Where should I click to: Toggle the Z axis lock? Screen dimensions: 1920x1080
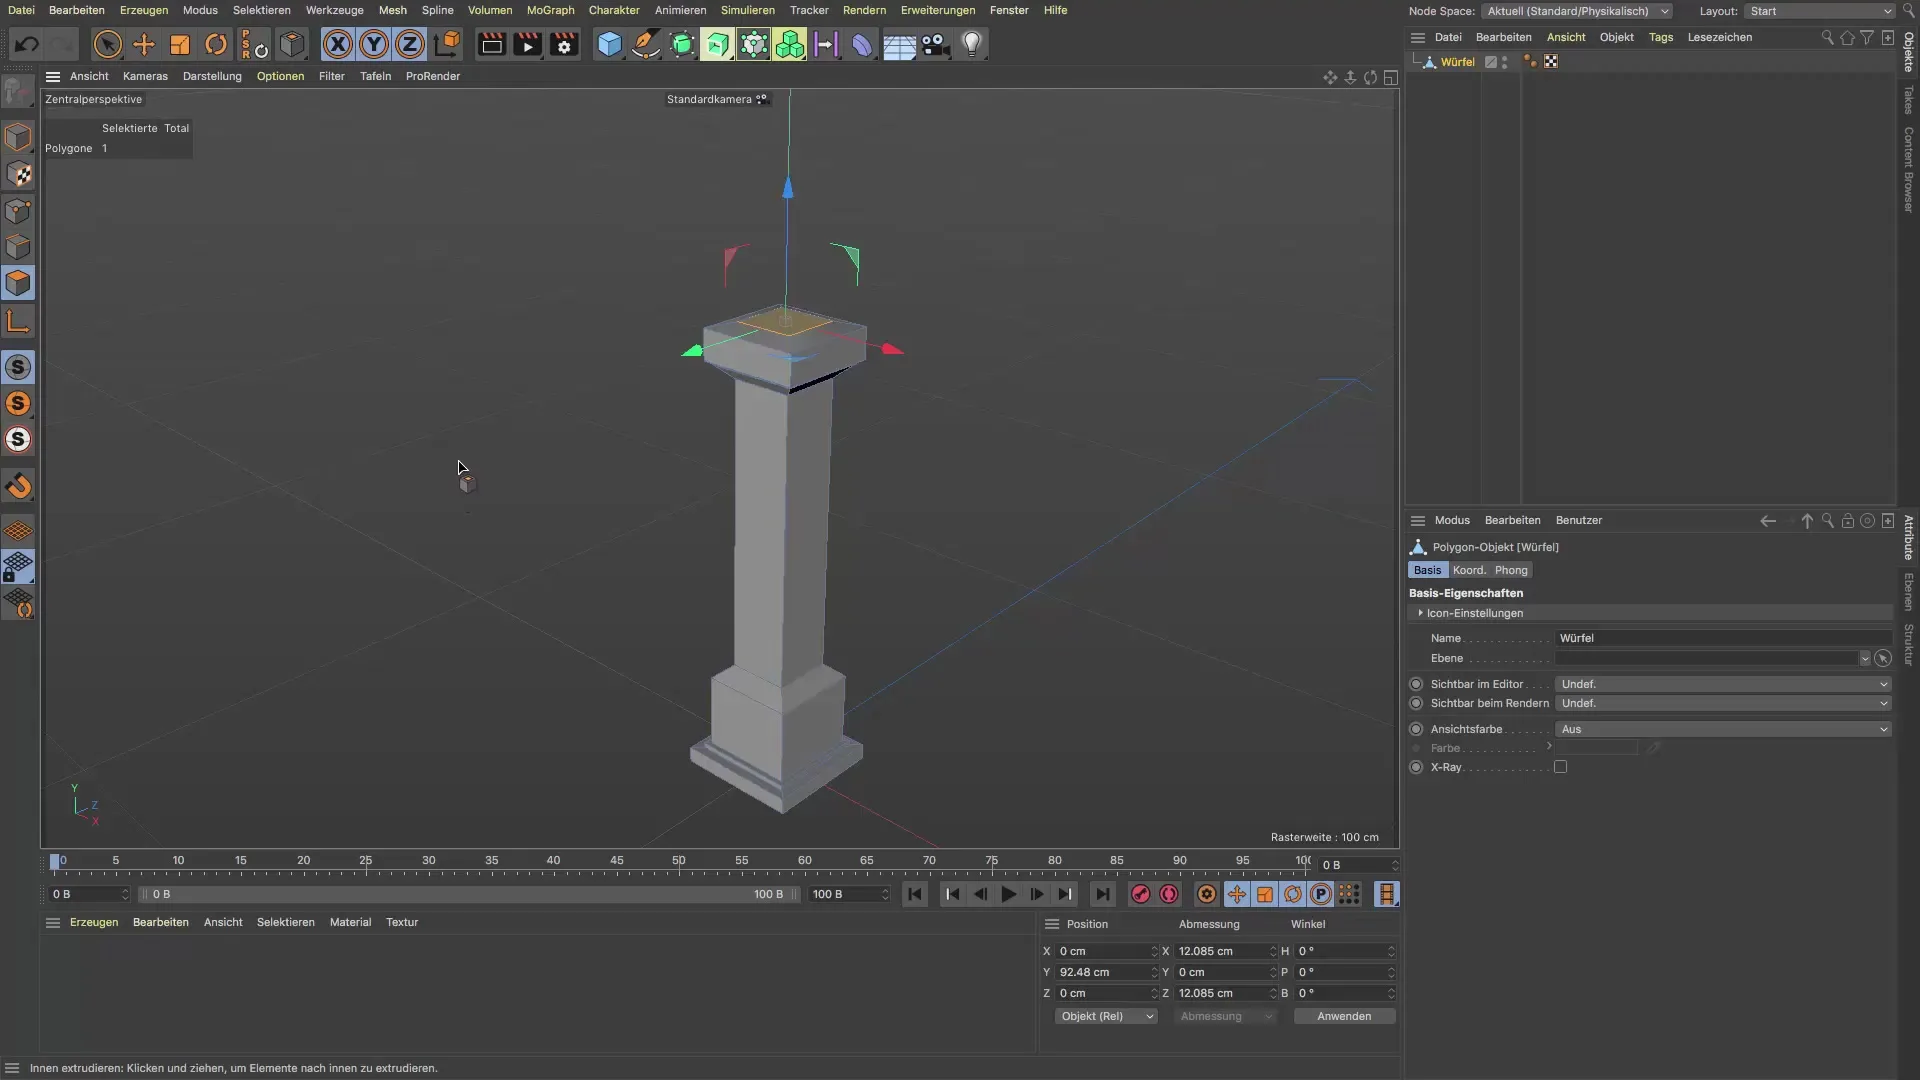point(410,44)
